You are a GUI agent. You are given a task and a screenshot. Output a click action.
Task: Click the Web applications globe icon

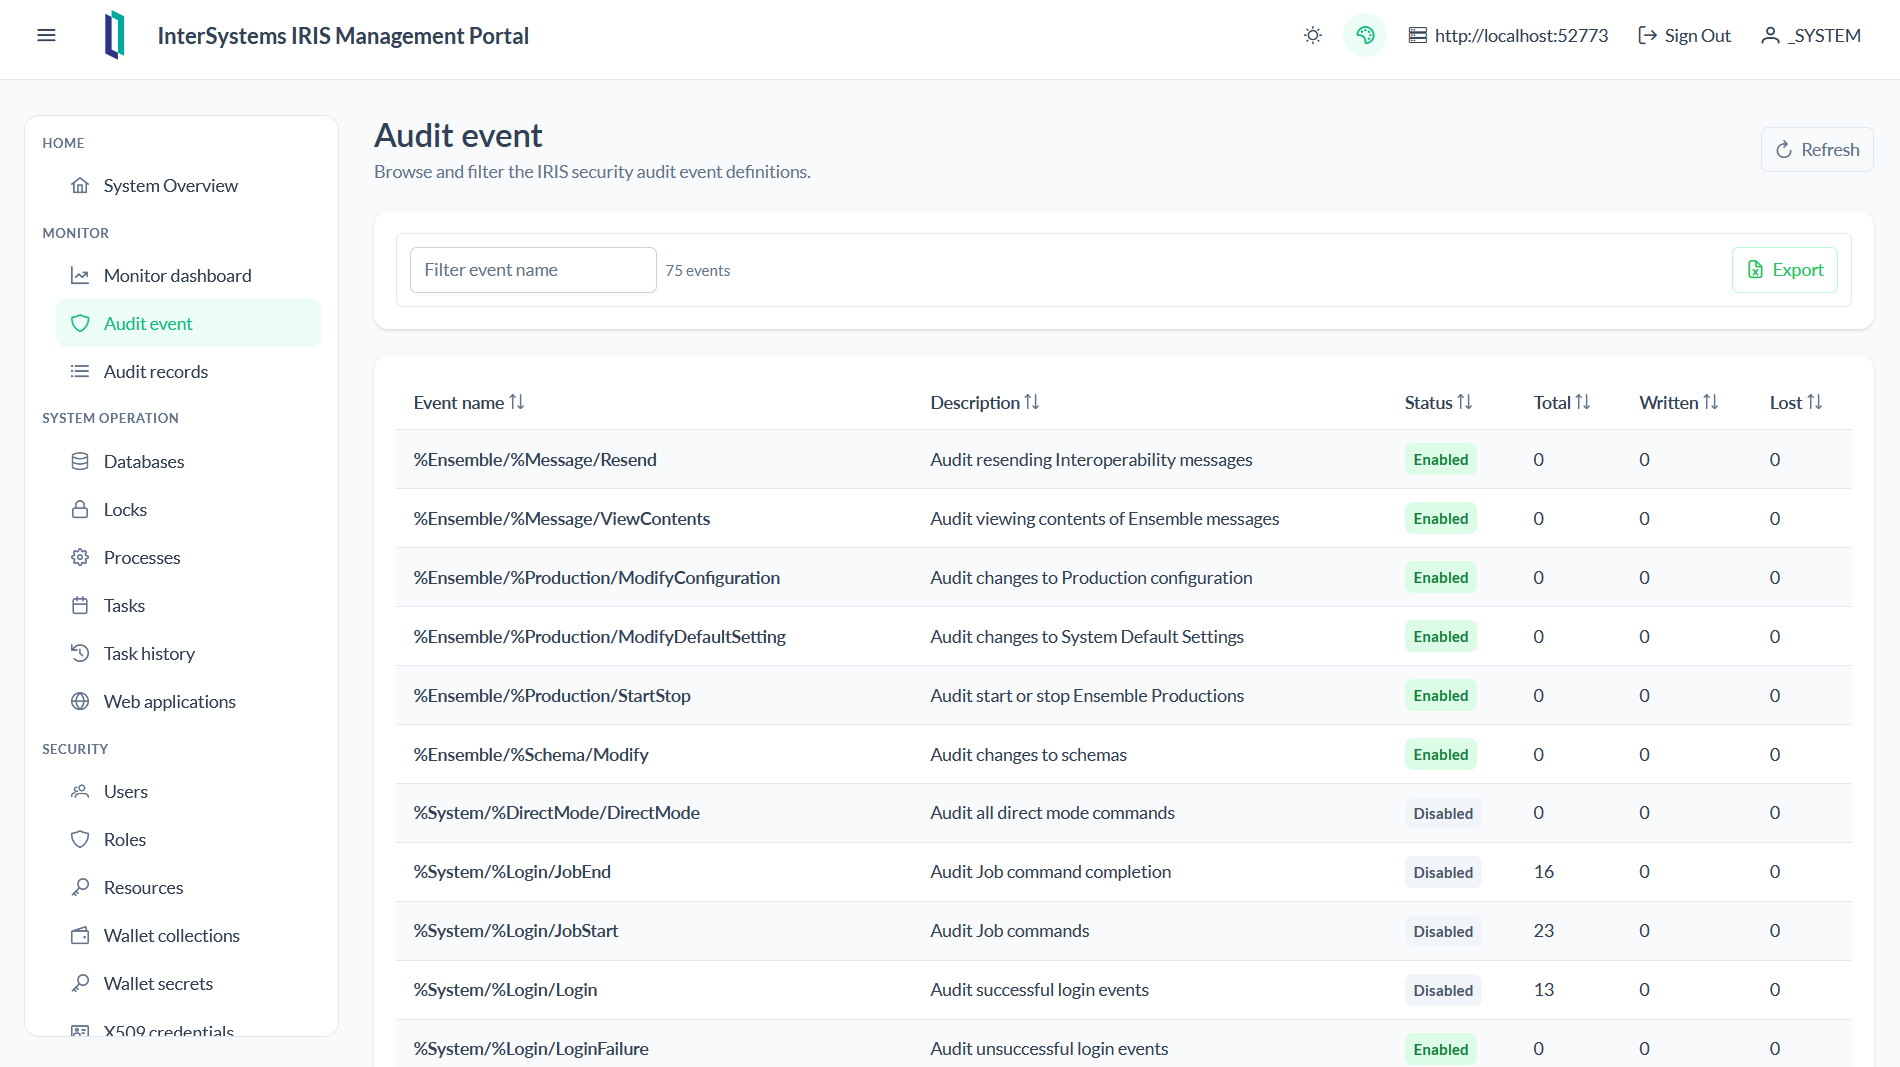(80, 702)
